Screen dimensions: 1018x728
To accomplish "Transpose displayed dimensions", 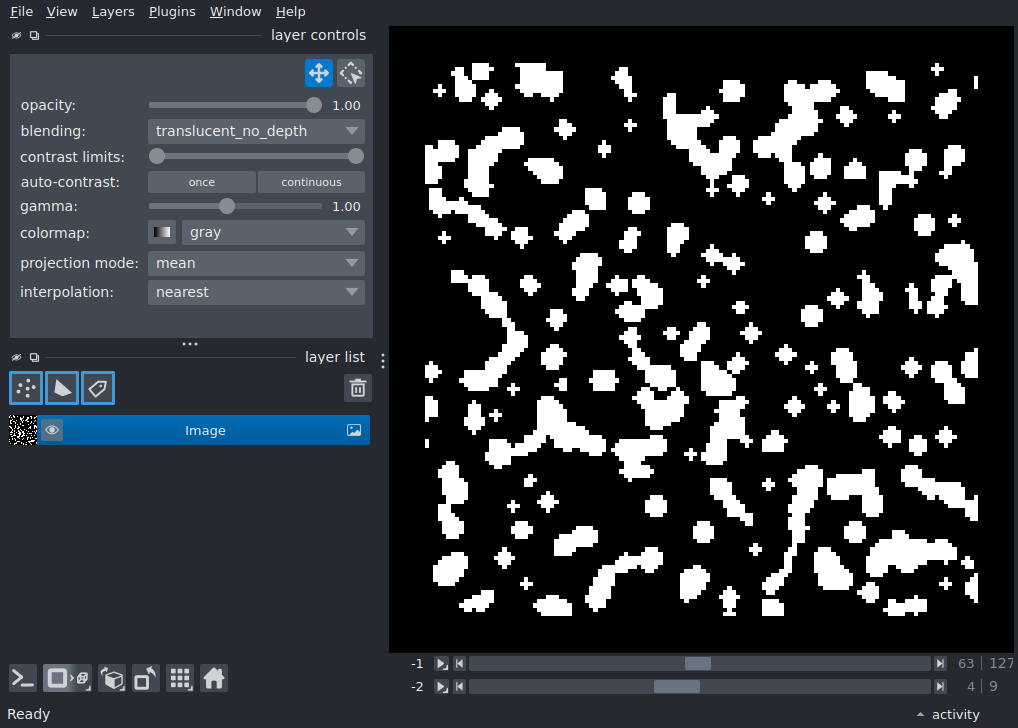I will [x=145, y=679].
